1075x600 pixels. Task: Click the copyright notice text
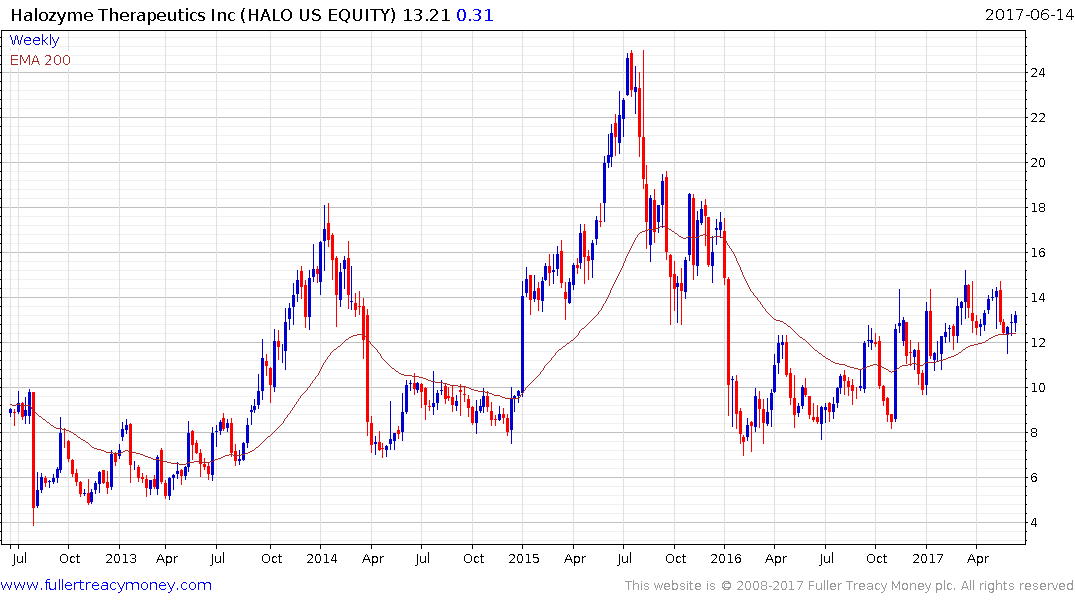(x=849, y=586)
